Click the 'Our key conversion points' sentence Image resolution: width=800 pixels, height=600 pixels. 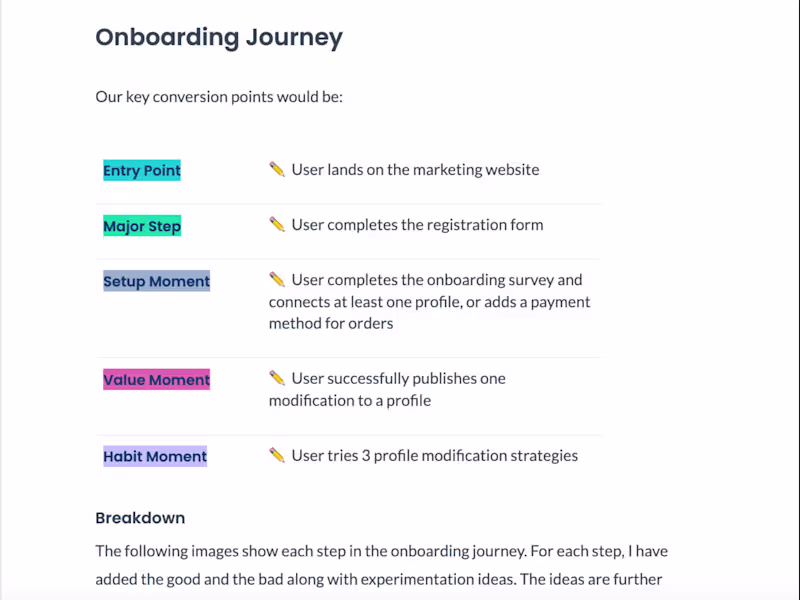pos(219,98)
